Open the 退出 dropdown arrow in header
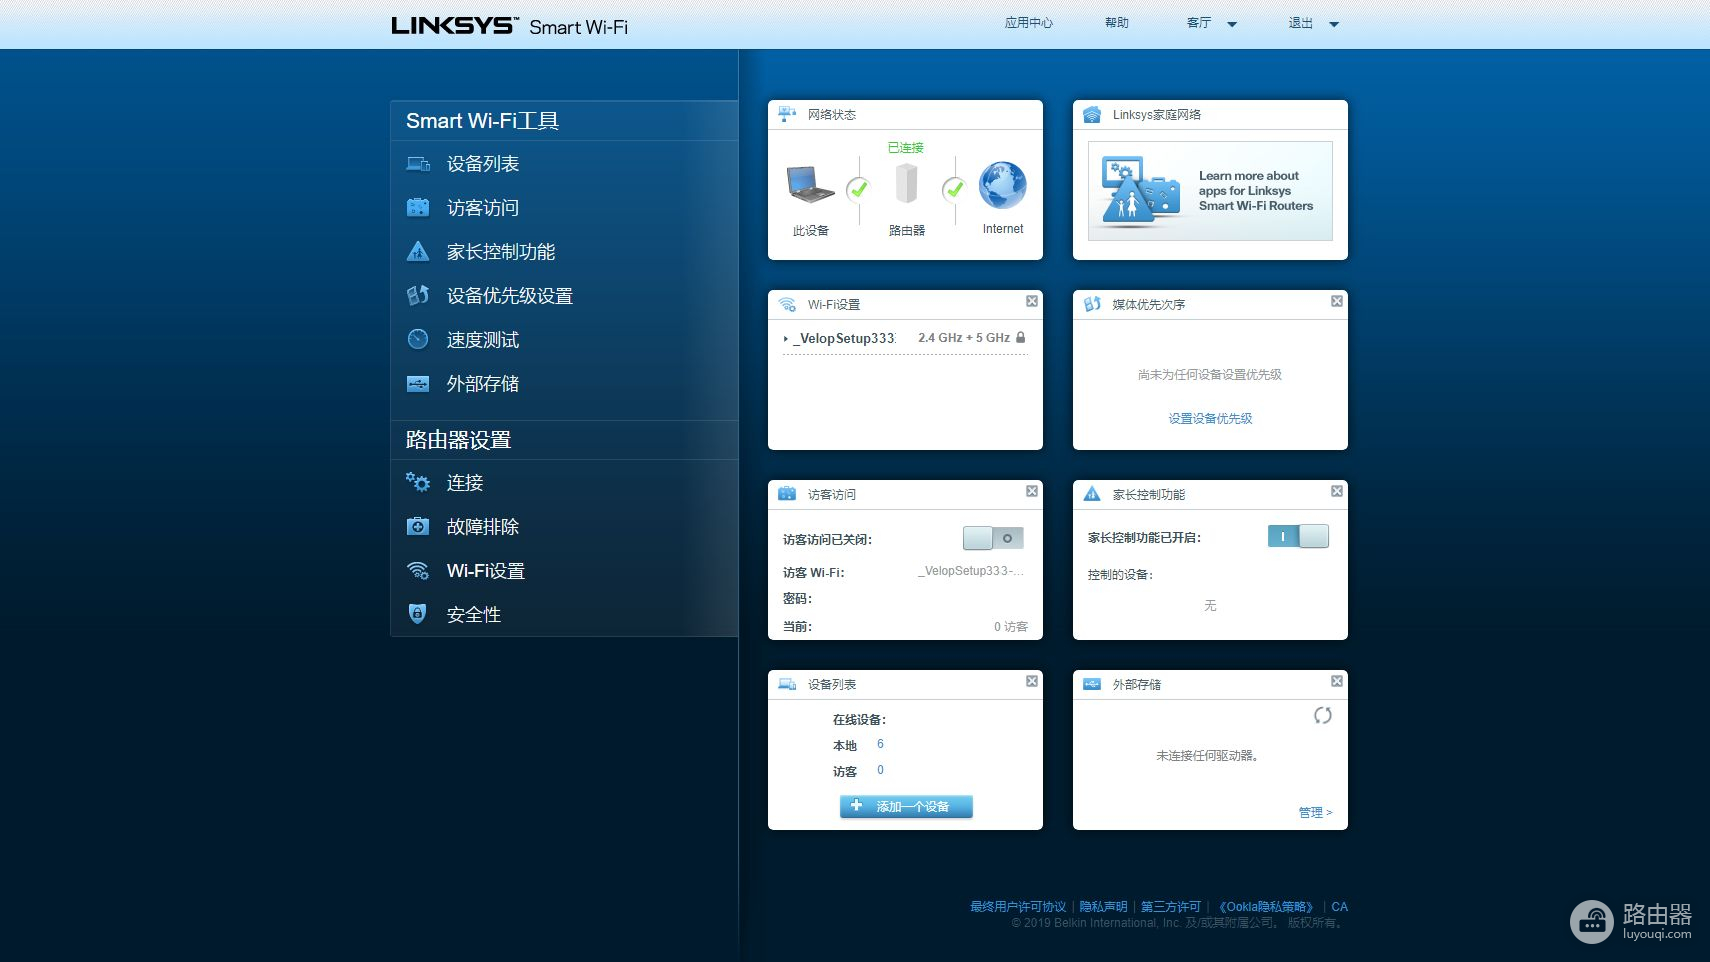 pos(1333,24)
